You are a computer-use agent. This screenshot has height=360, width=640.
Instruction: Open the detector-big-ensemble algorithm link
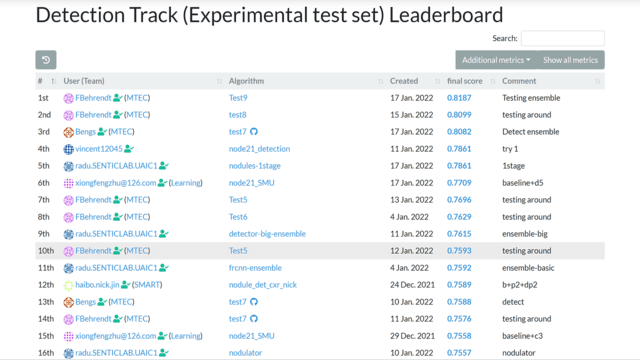point(267,234)
